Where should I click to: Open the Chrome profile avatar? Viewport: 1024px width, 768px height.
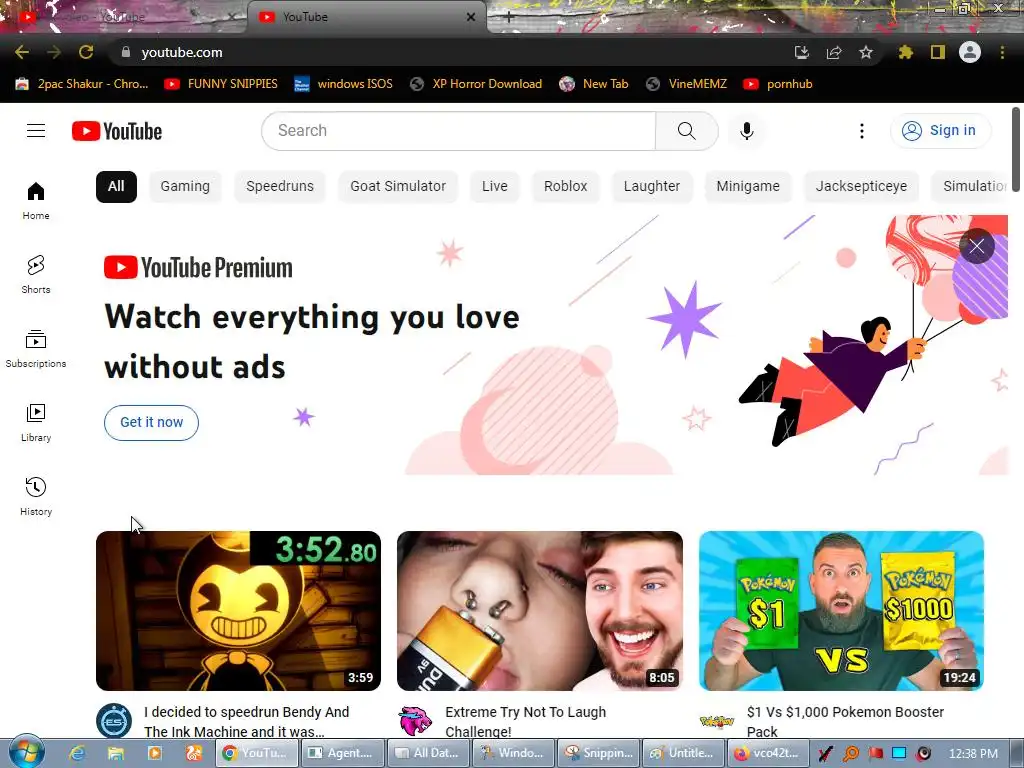pos(970,52)
